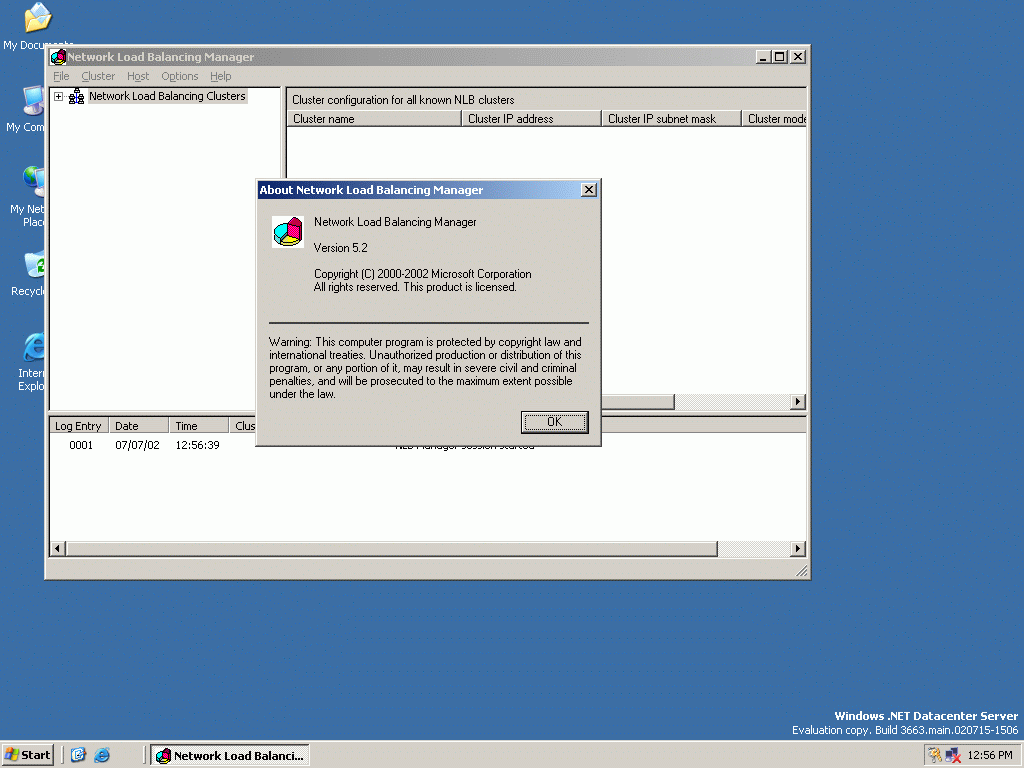This screenshot has height=768, width=1024.
Task: Click the 'Version 5.2' text in About dialog
Action: (x=340, y=248)
